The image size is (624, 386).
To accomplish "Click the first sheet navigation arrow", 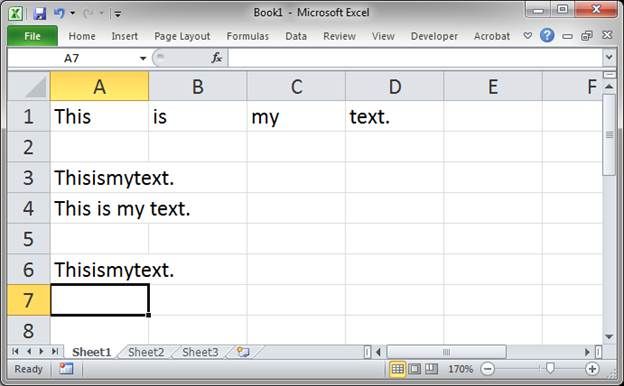I will 16,351.
